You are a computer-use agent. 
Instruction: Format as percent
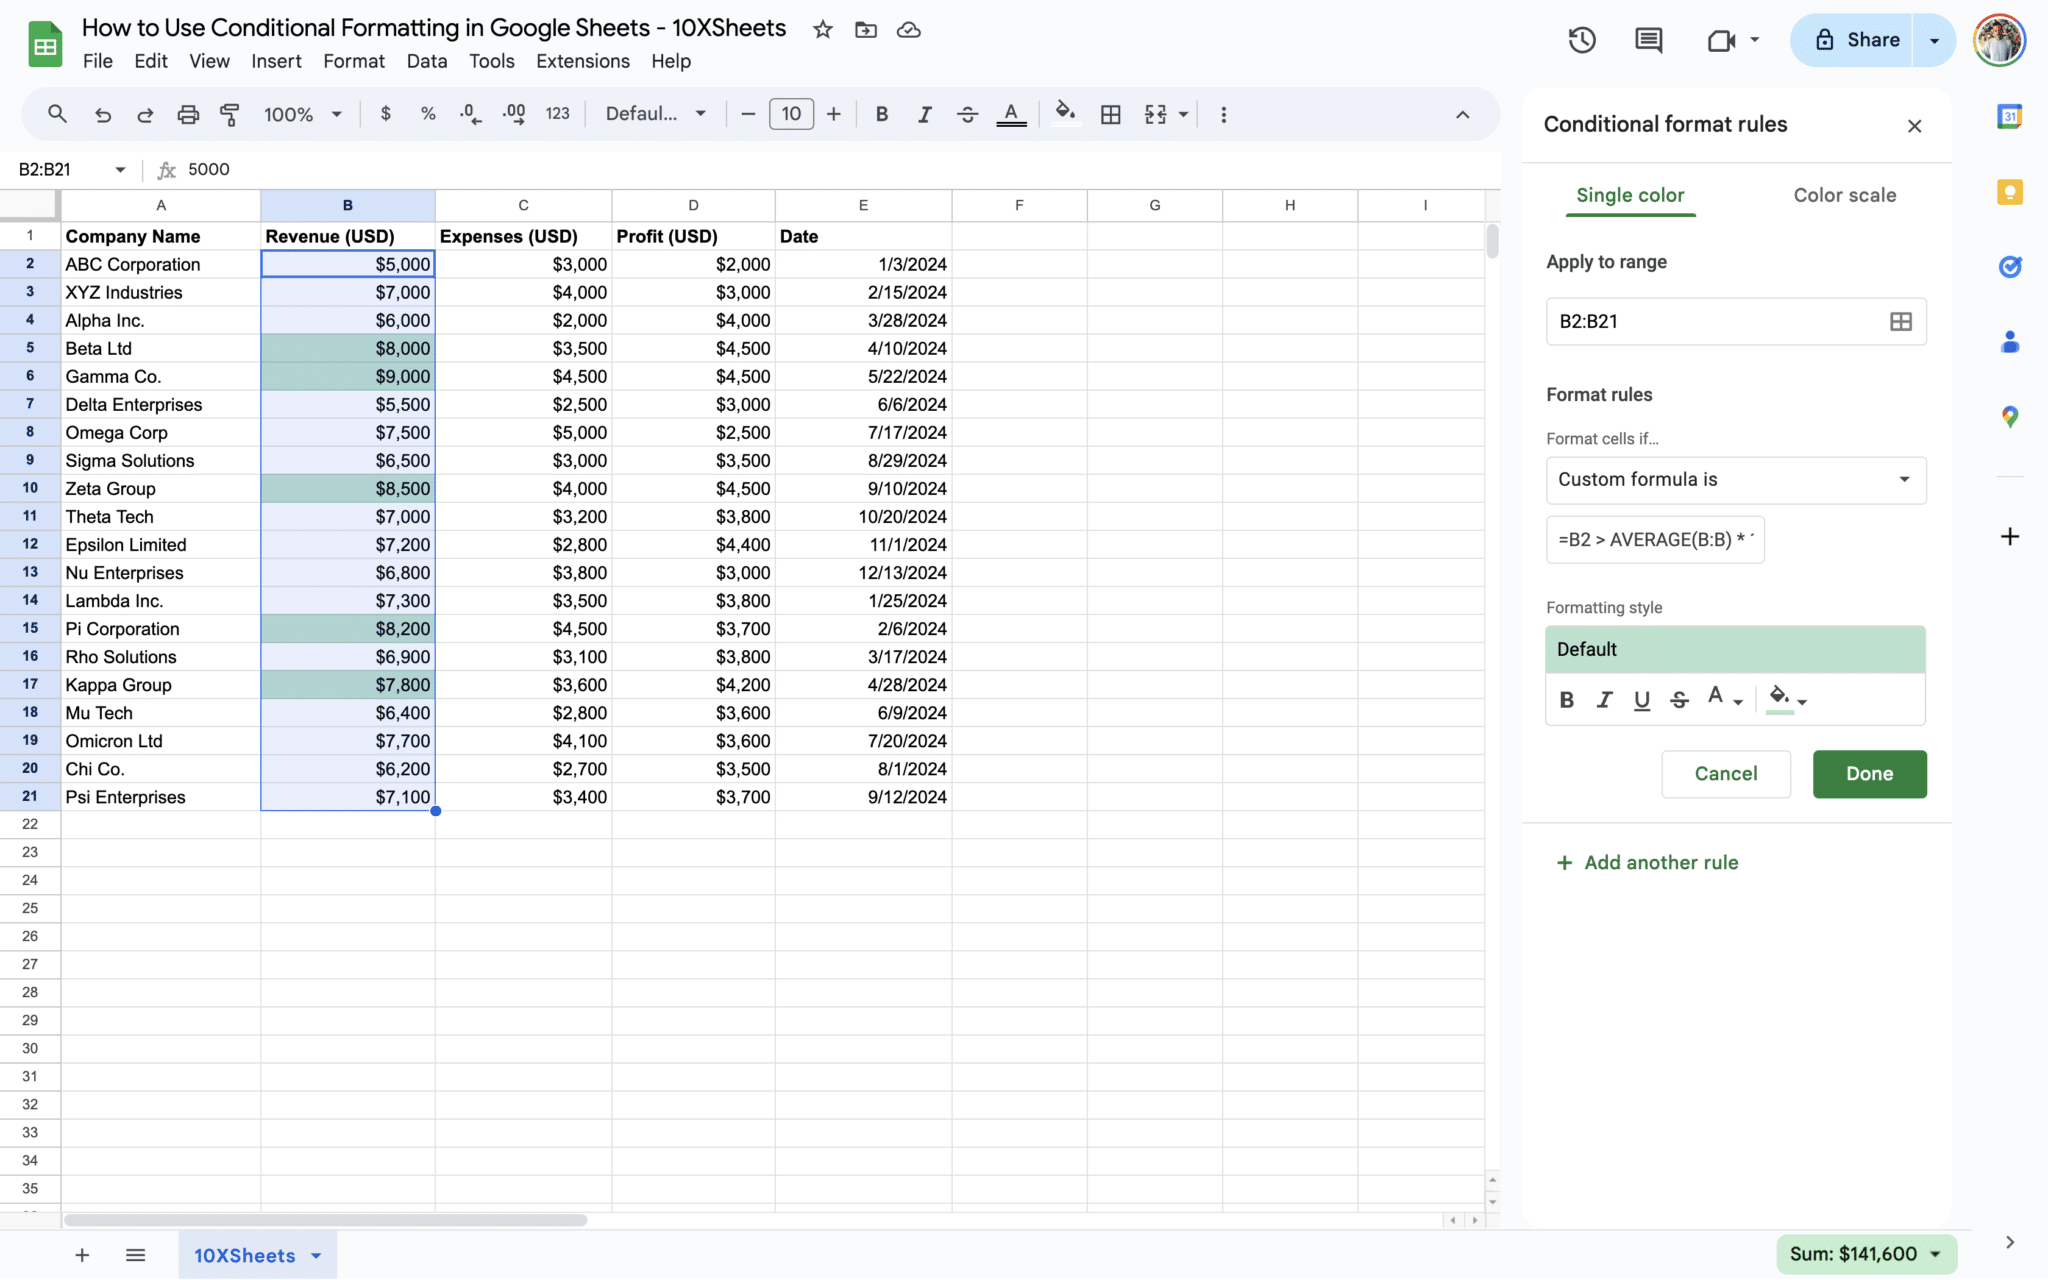point(428,114)
